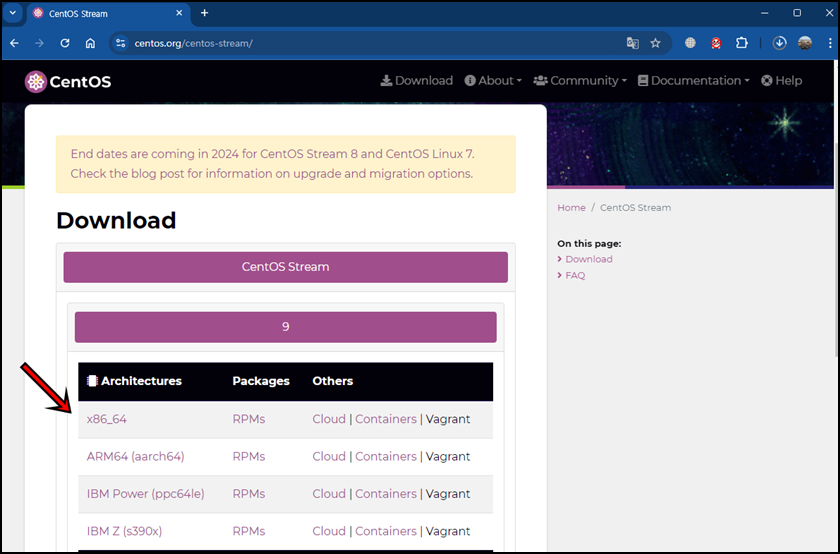Maximize the browser window
This screenshot has height=554, width=840.
click(x=797, y=13)
